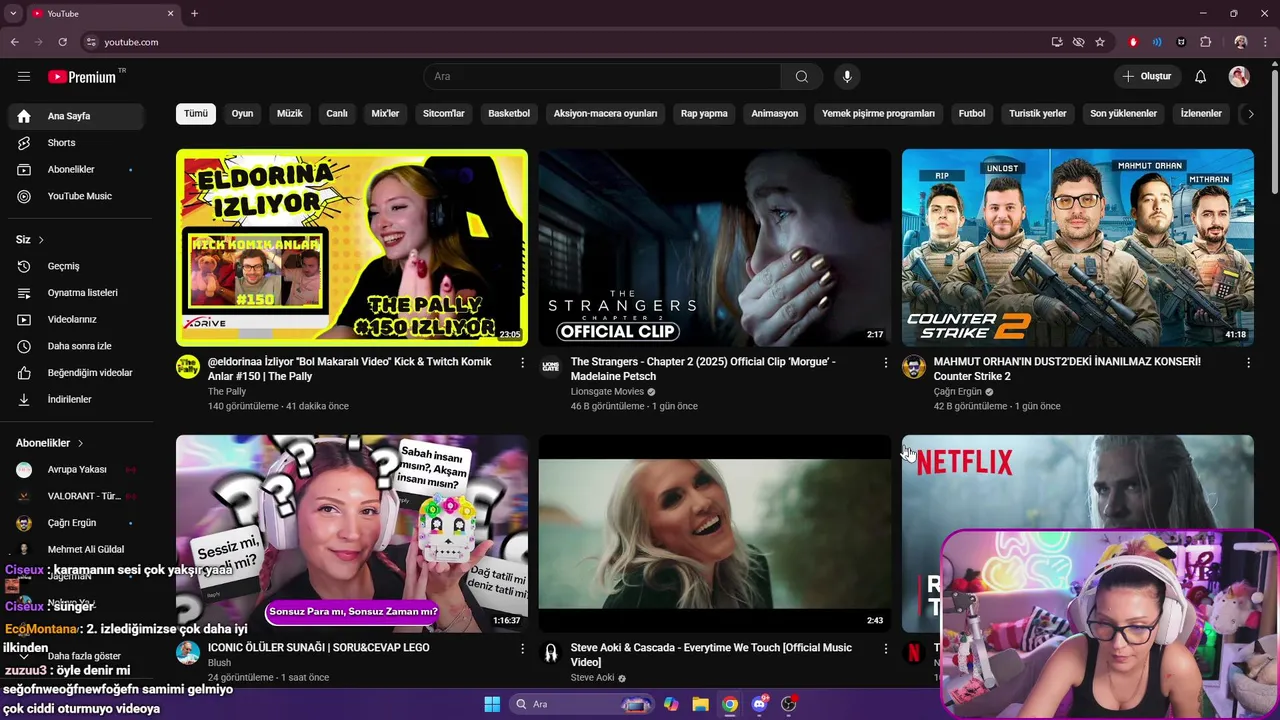Bookmark page with the star icon
This screenshot has width=1280, height=720.
click(1100, 42)
